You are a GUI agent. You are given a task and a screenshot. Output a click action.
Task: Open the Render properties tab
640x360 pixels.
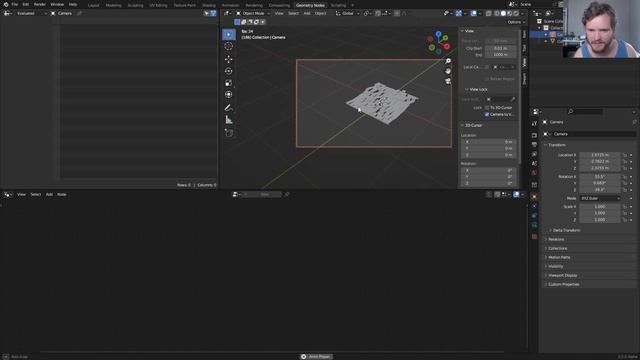pos(534,135)
